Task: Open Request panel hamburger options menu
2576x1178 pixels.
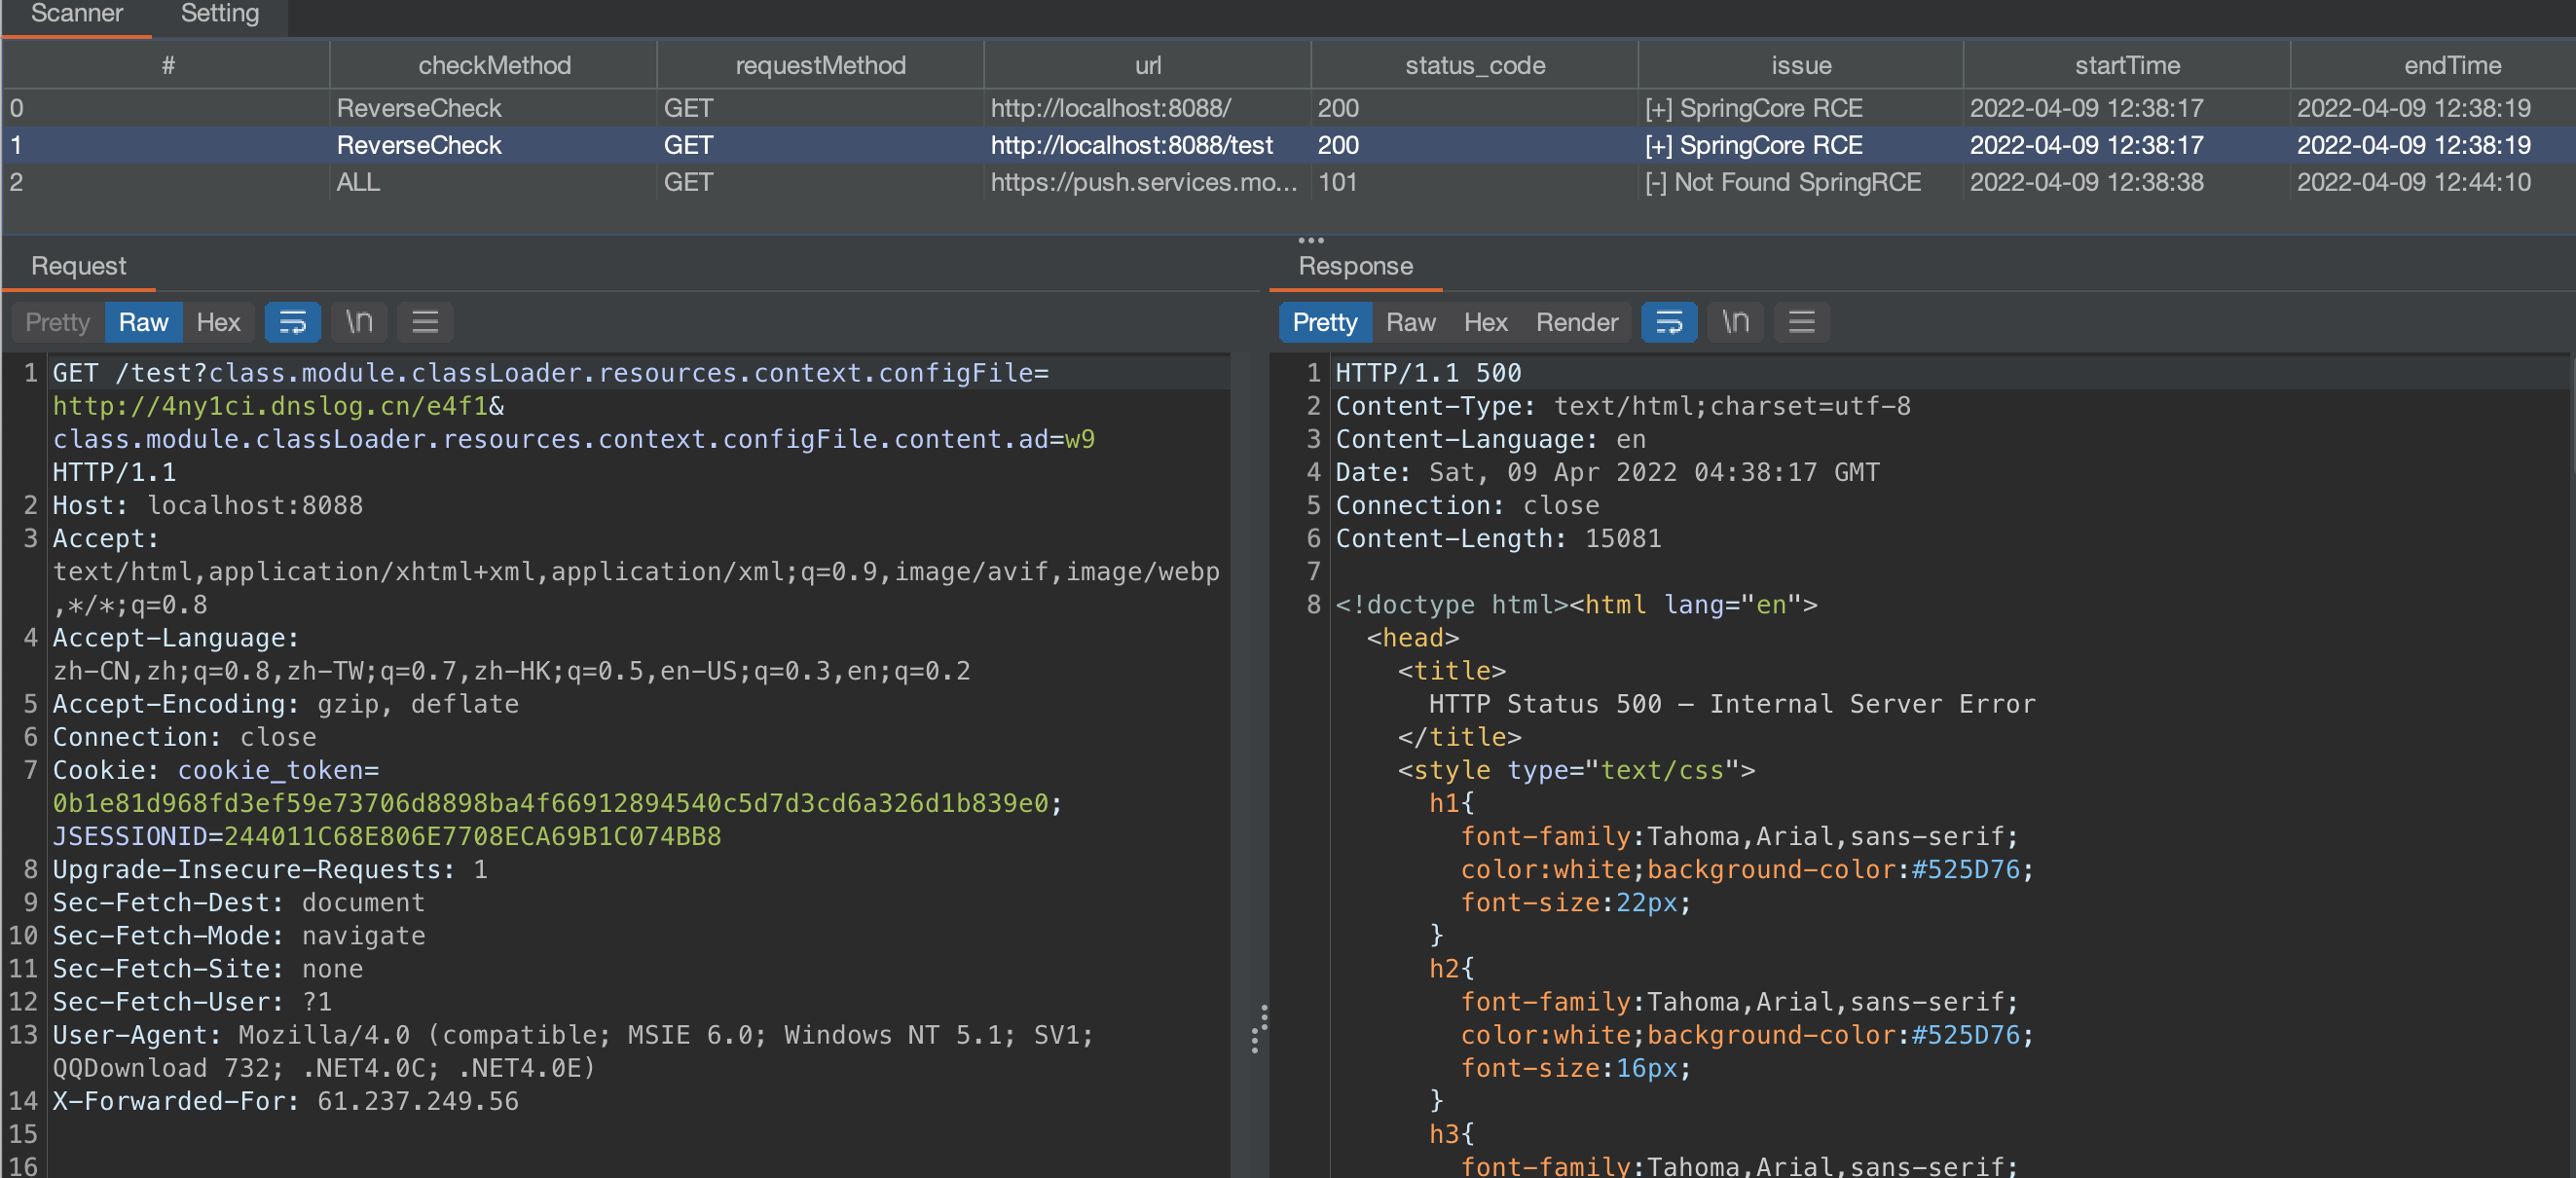Action: [x=425, y=322]
